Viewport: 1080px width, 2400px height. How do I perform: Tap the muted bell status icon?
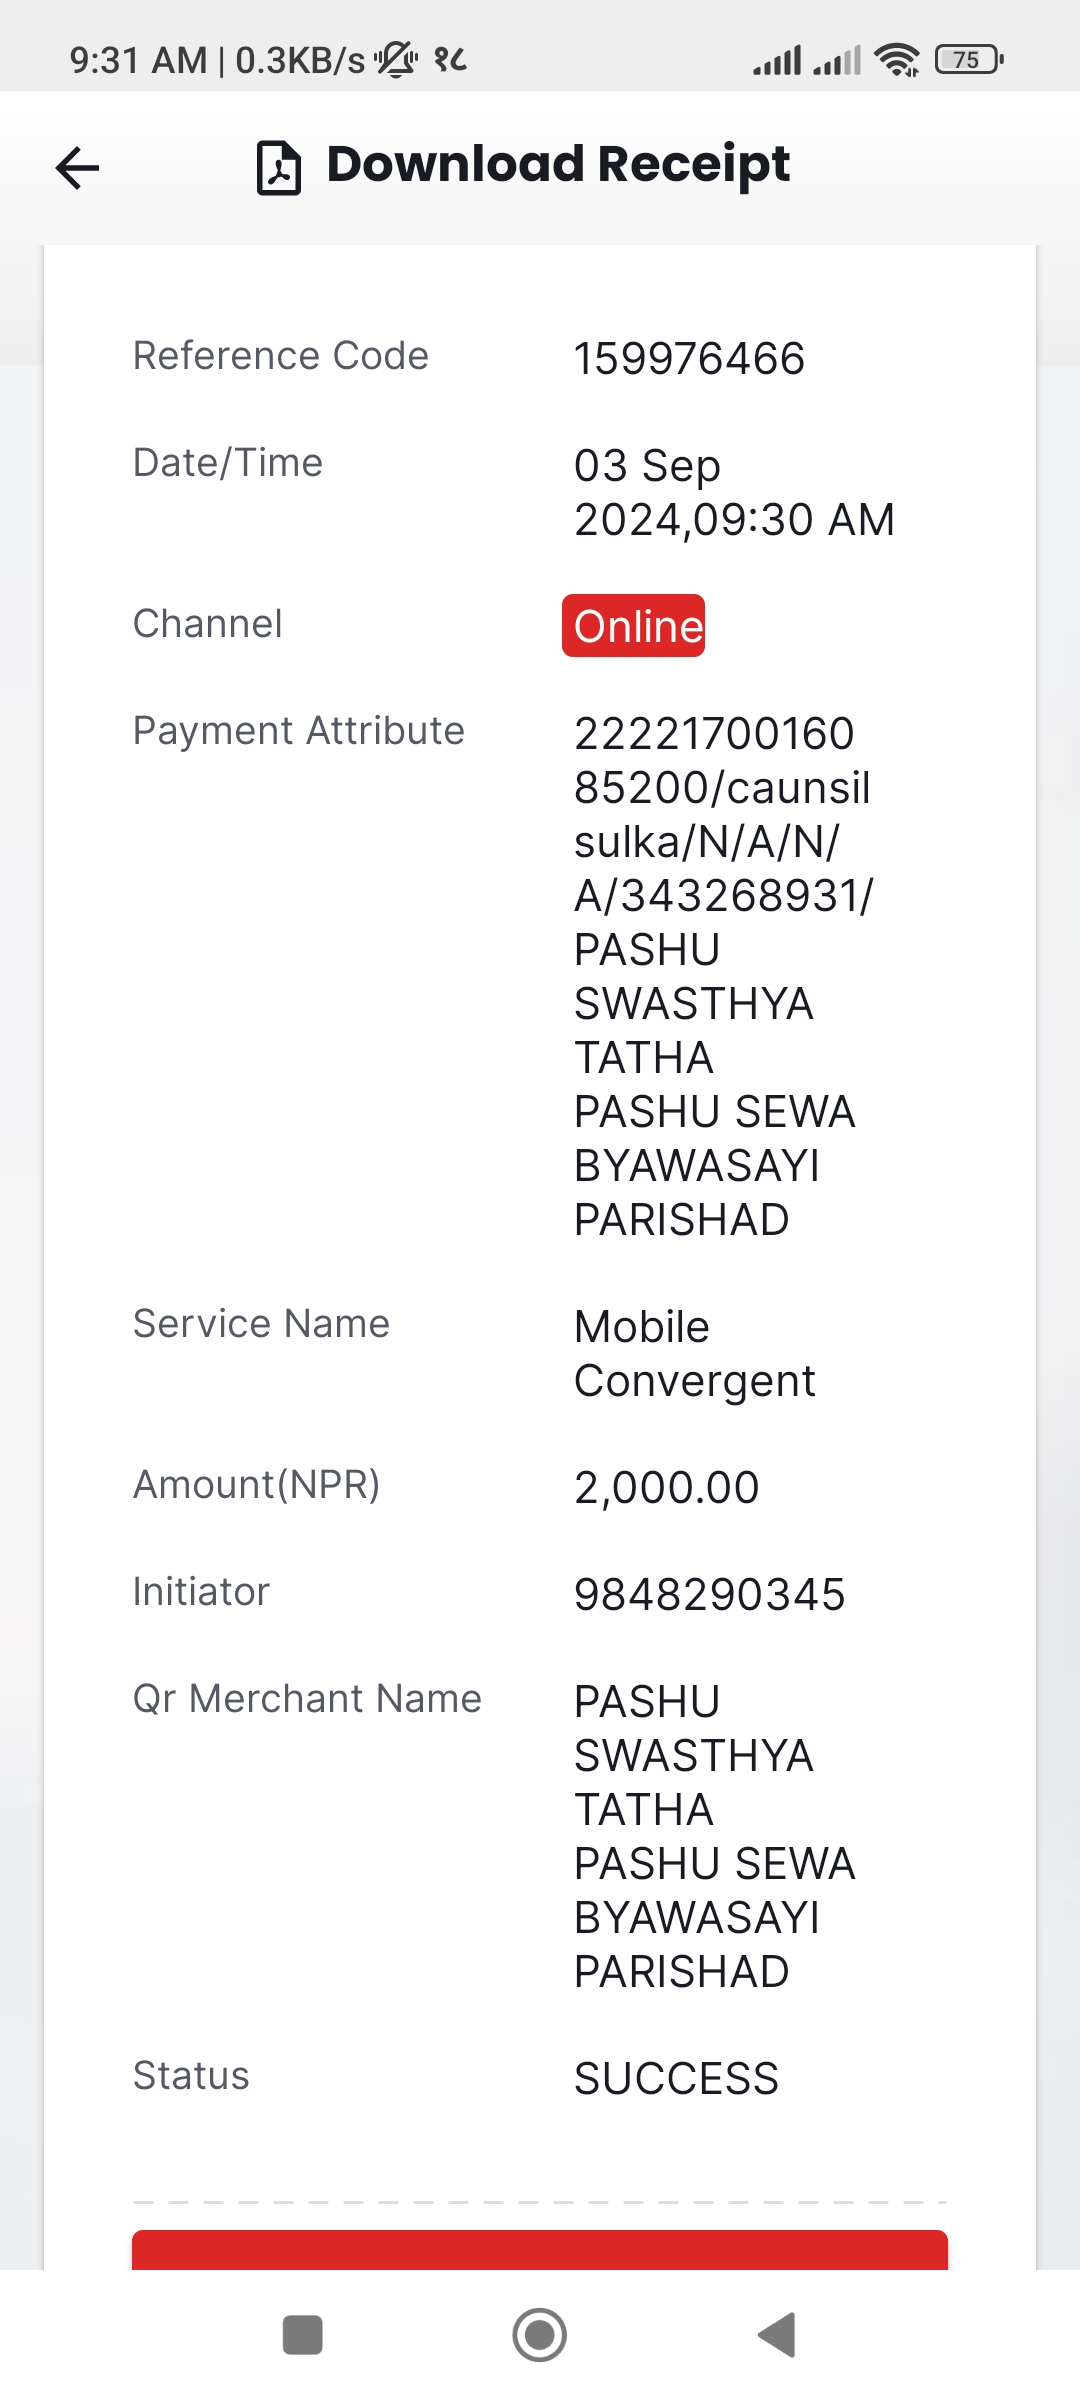click(397, 60)
